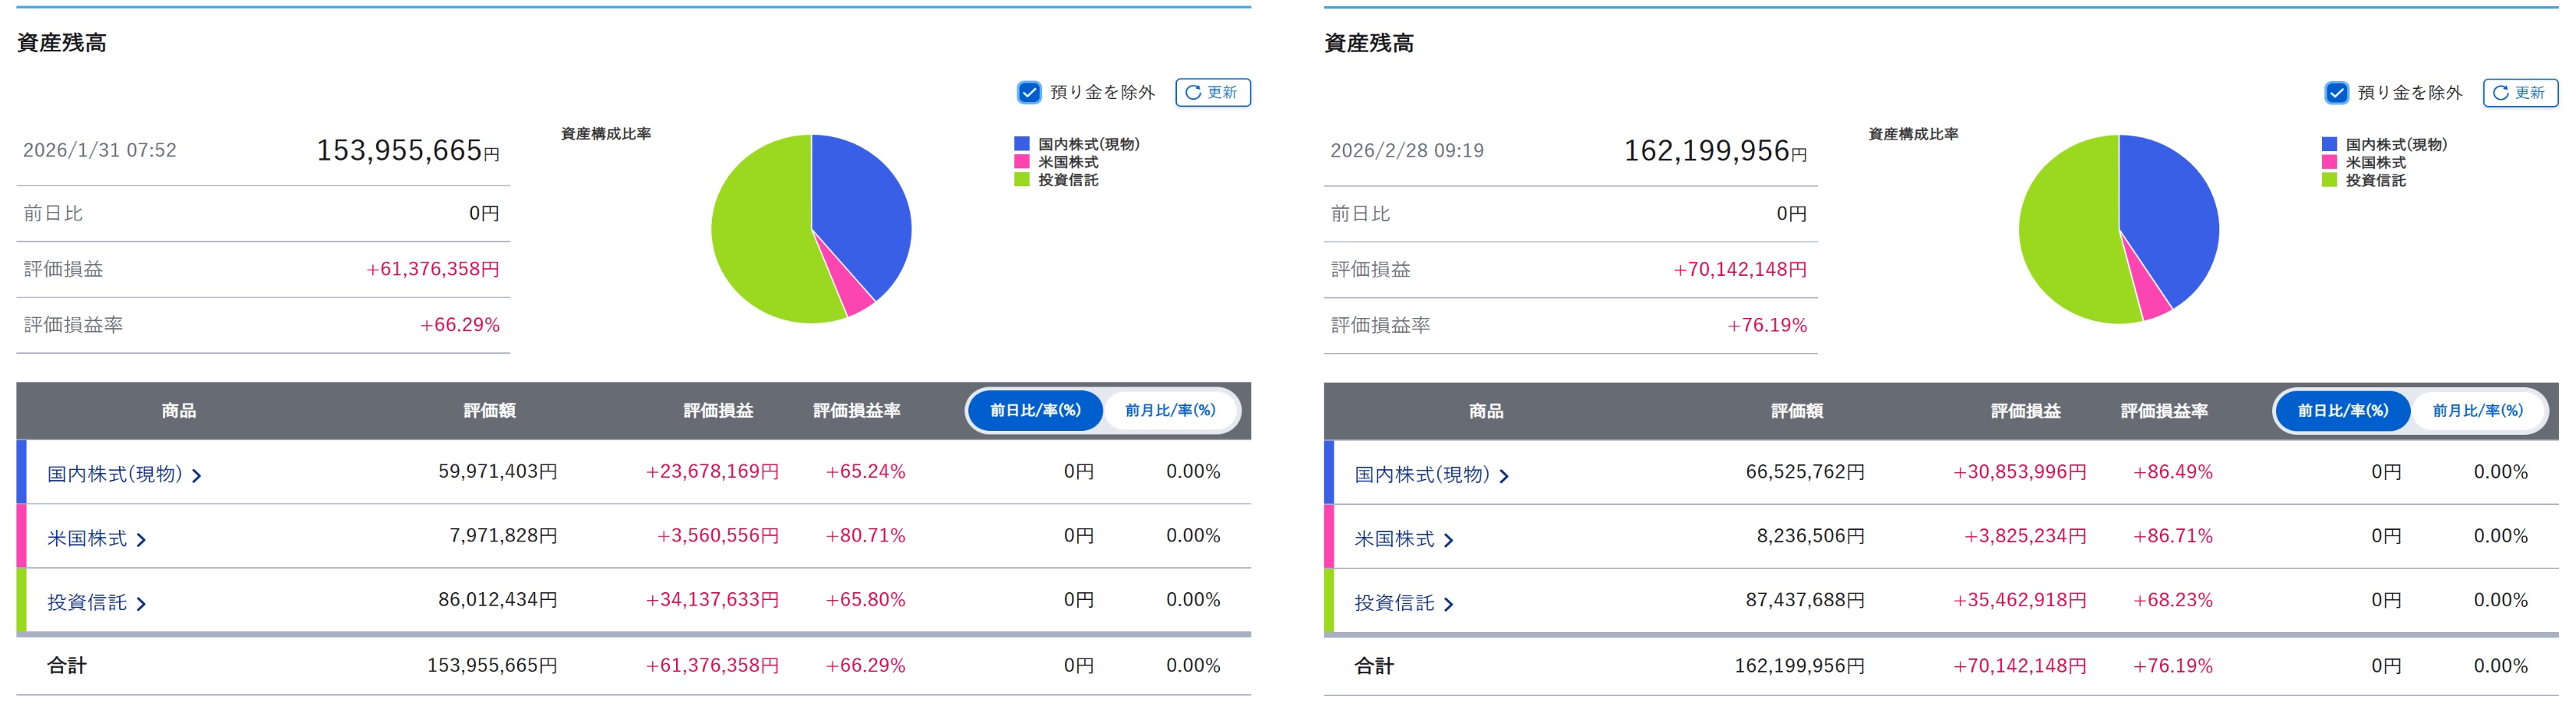
Task: Click the 更新 refresh button in left panel
Action: pos(1212,93)
